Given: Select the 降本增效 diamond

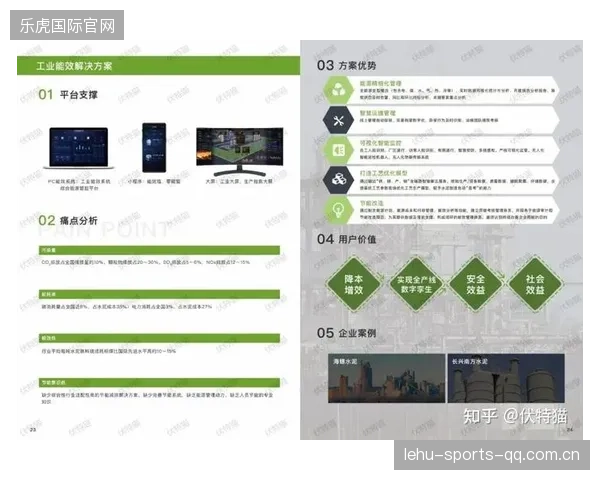Looking at the screenshot, I should tap(354, 284).
